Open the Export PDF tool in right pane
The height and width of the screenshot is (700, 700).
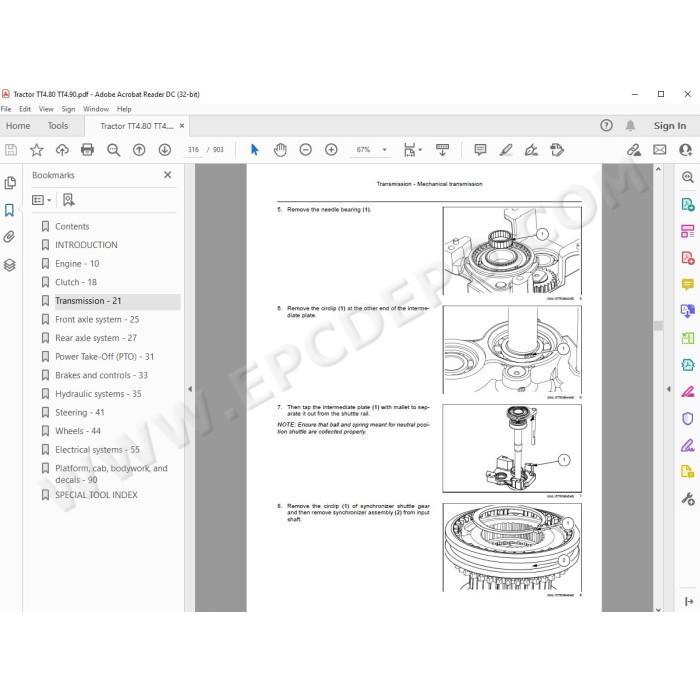pyautogui.click(x=688, y=204)
